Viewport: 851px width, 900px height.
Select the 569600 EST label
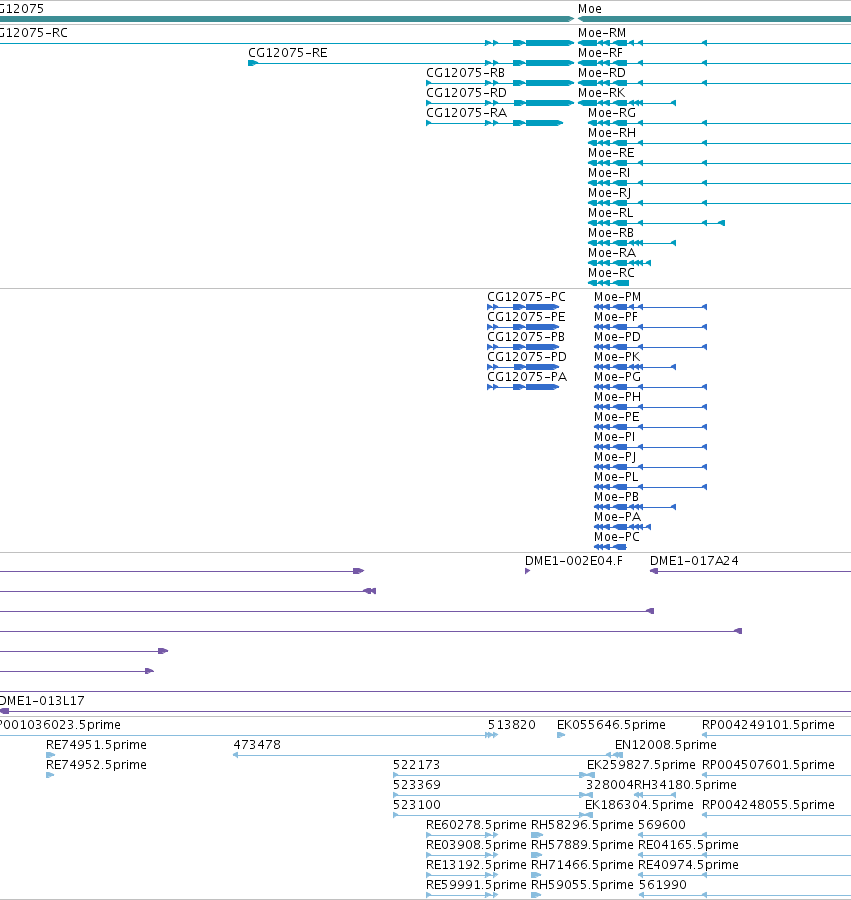(662, 825)
